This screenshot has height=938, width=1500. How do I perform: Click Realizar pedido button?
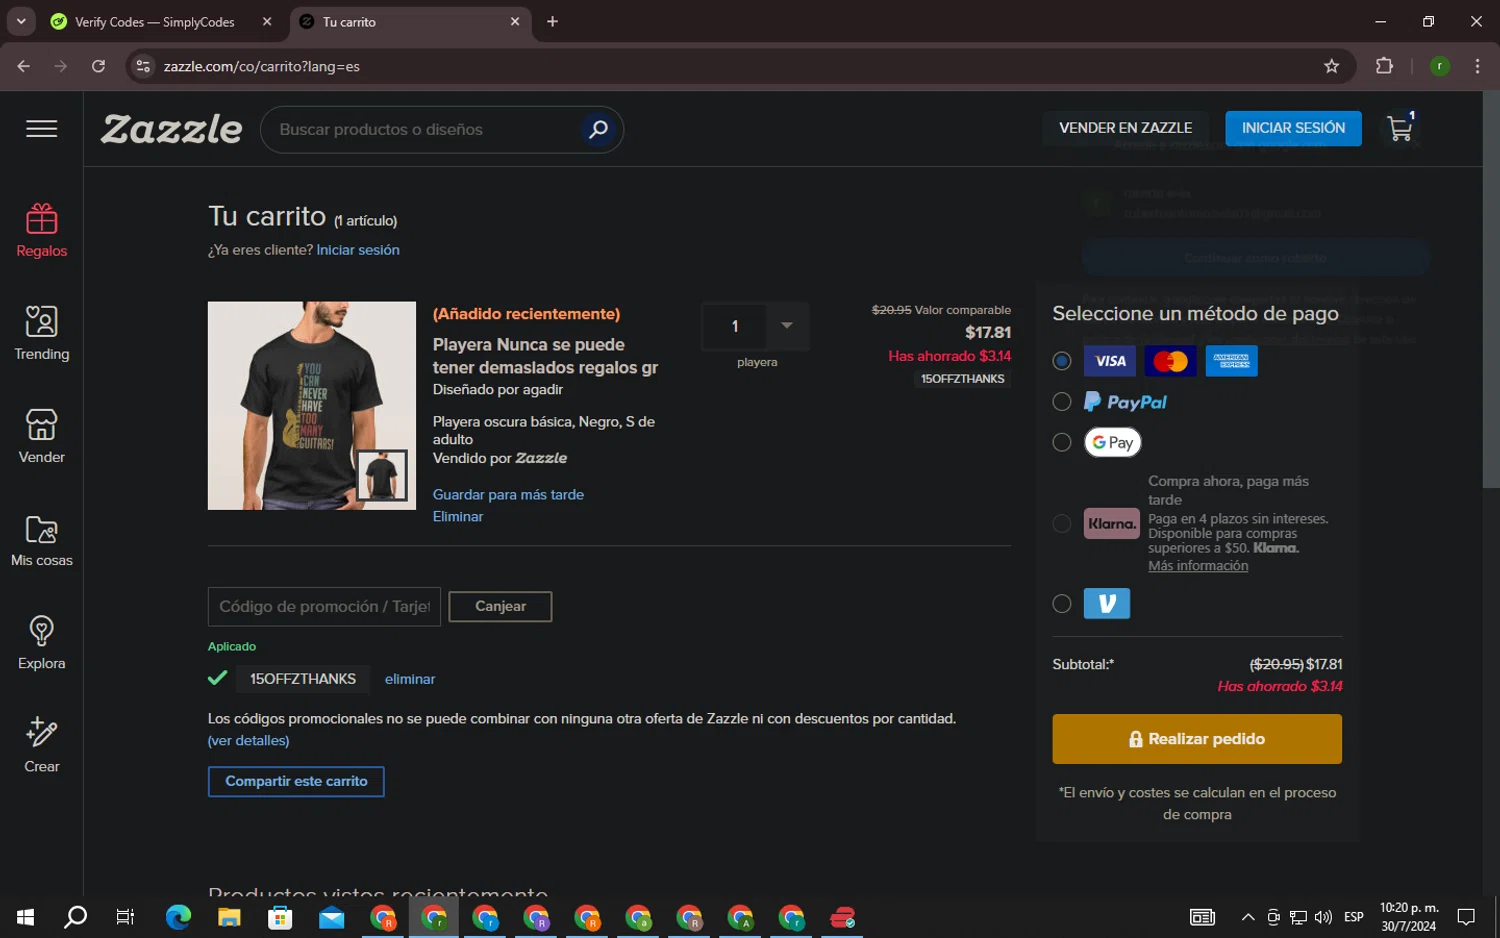(x=1197, y=739)
